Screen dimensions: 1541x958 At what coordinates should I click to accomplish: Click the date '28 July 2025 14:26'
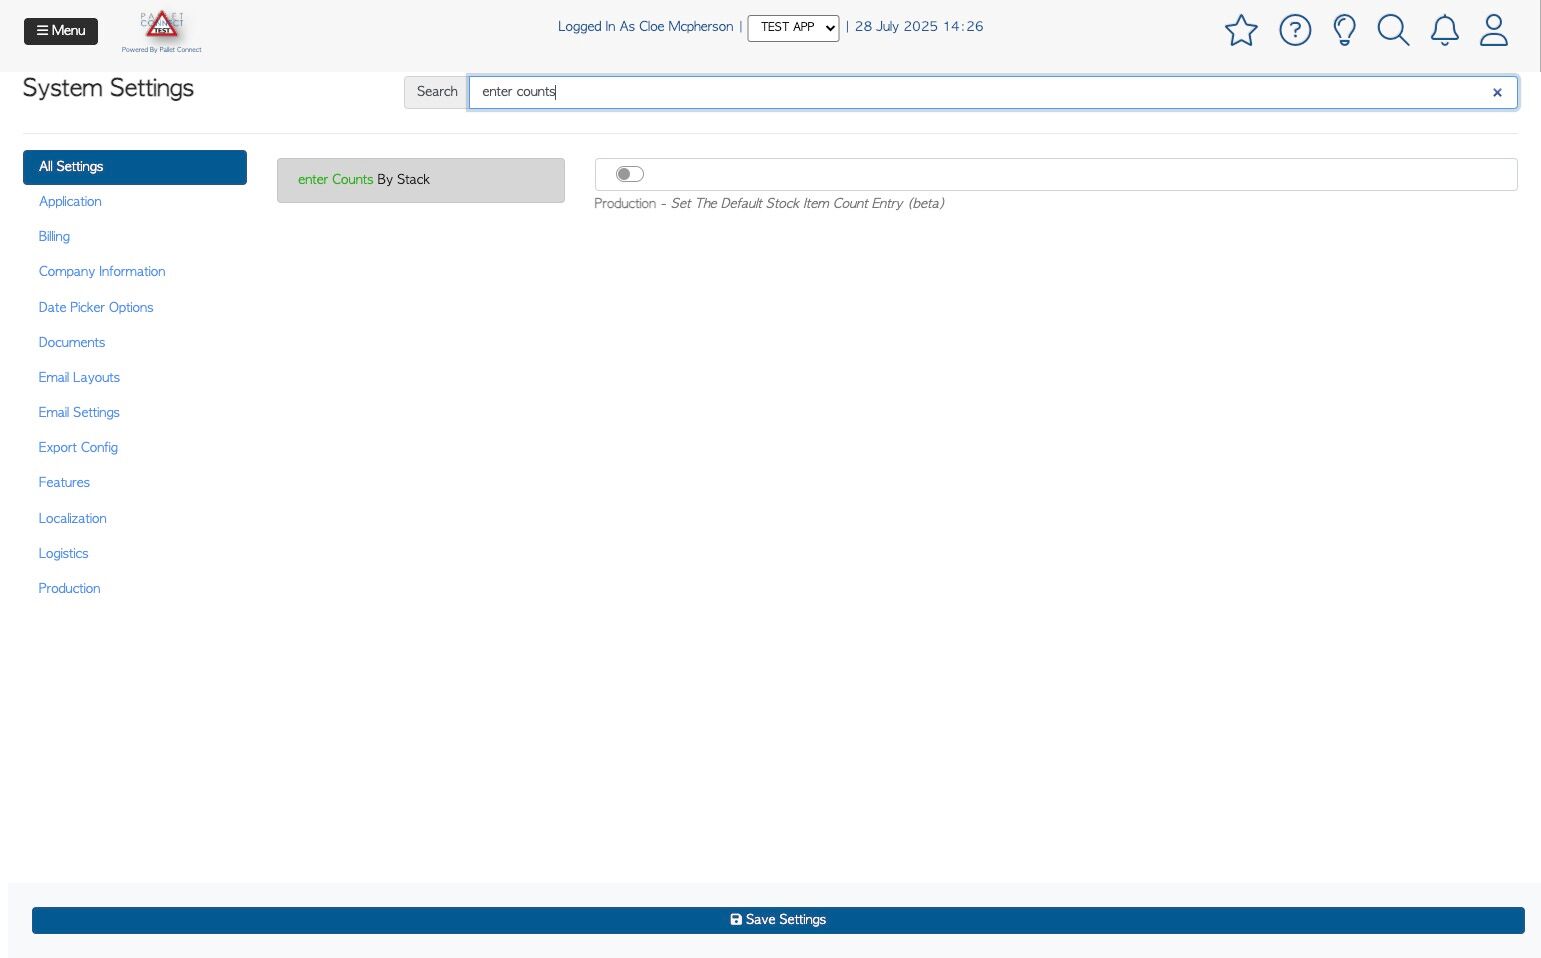coord(919,27)
